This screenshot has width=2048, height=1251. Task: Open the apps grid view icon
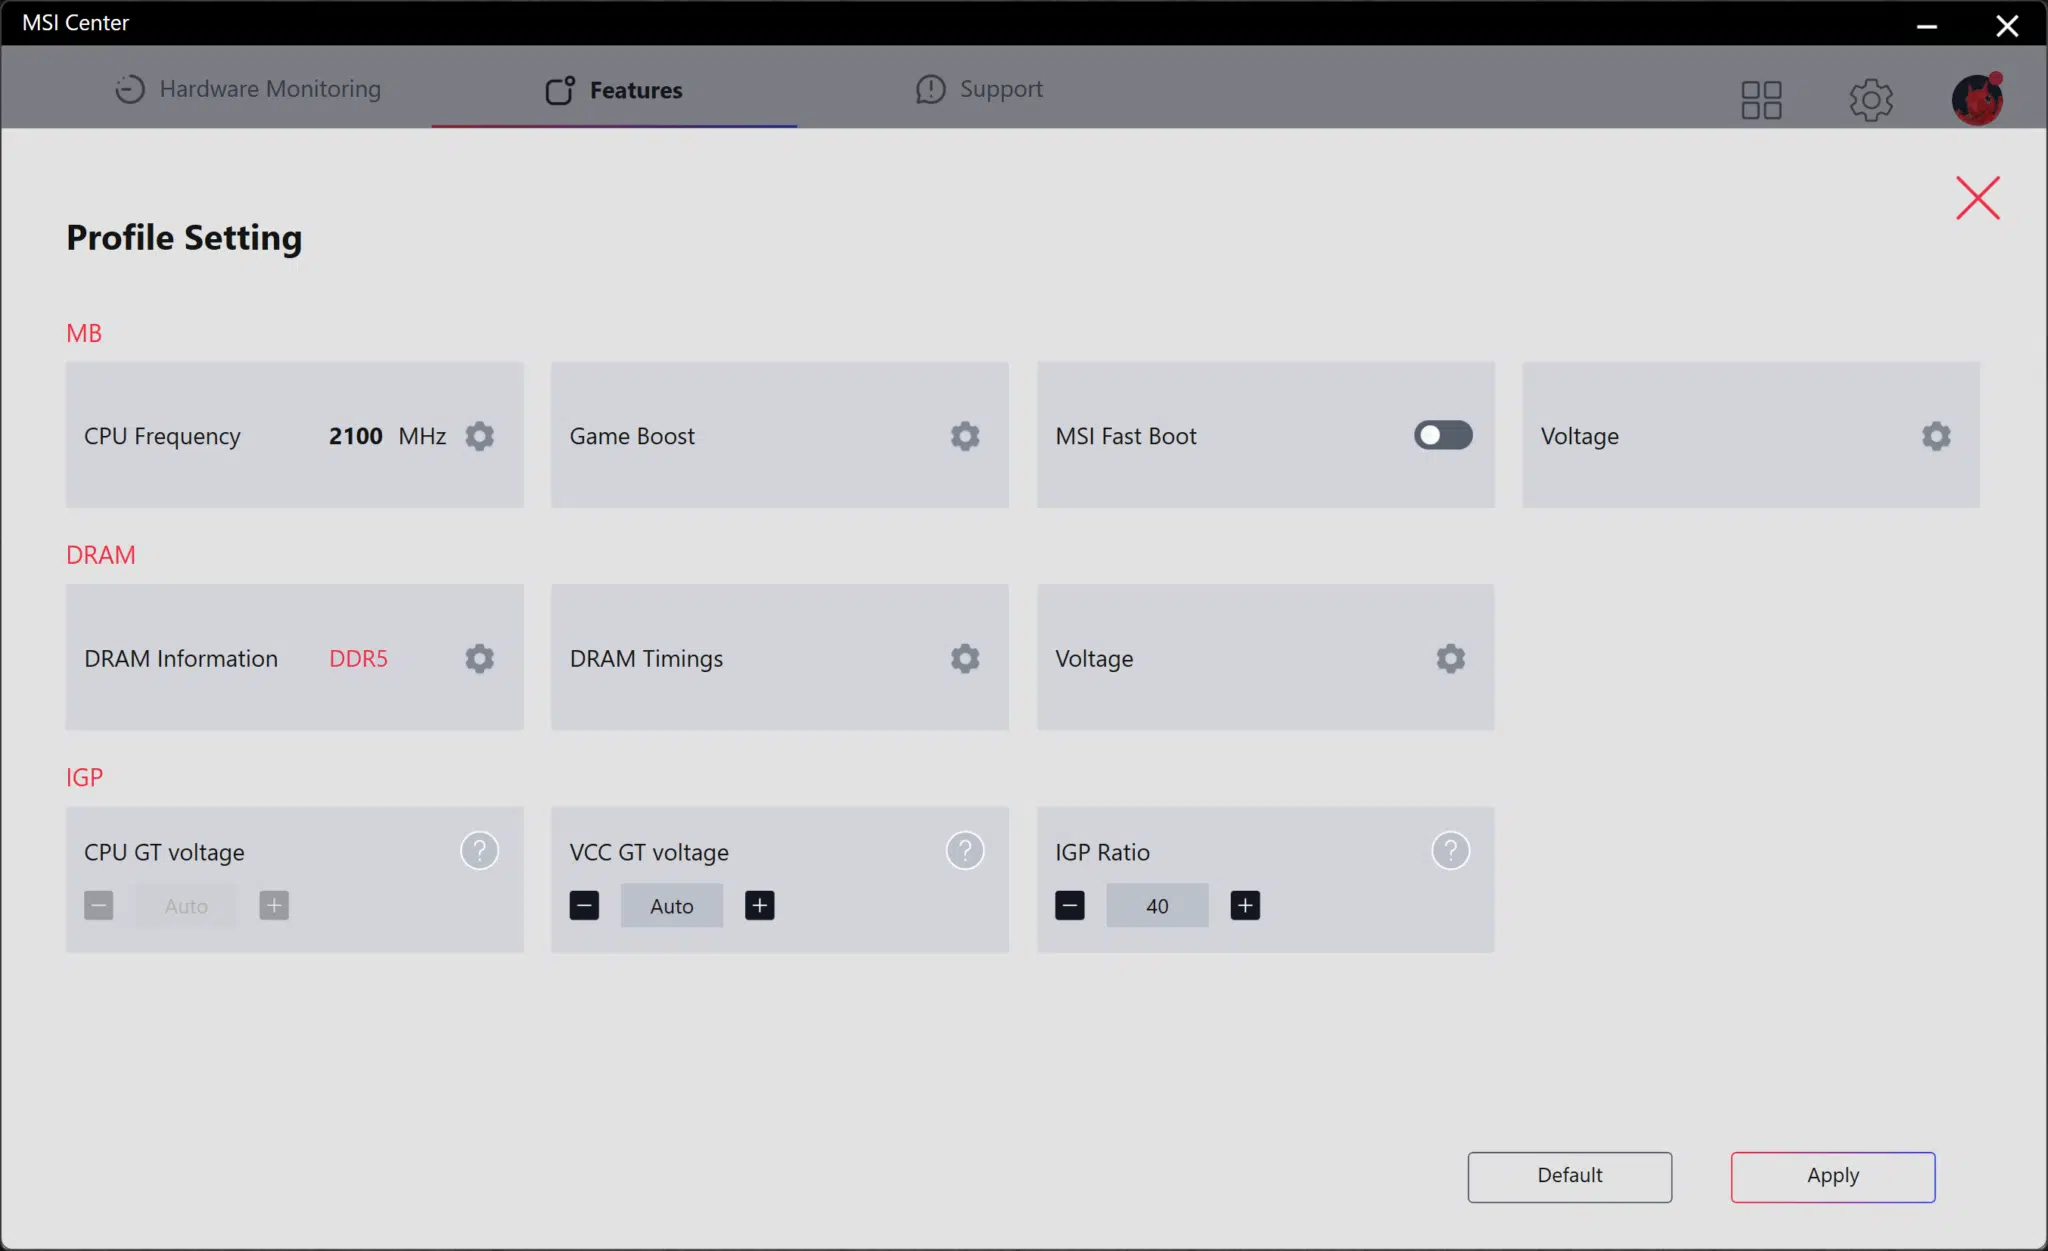tap(1762, 100)
